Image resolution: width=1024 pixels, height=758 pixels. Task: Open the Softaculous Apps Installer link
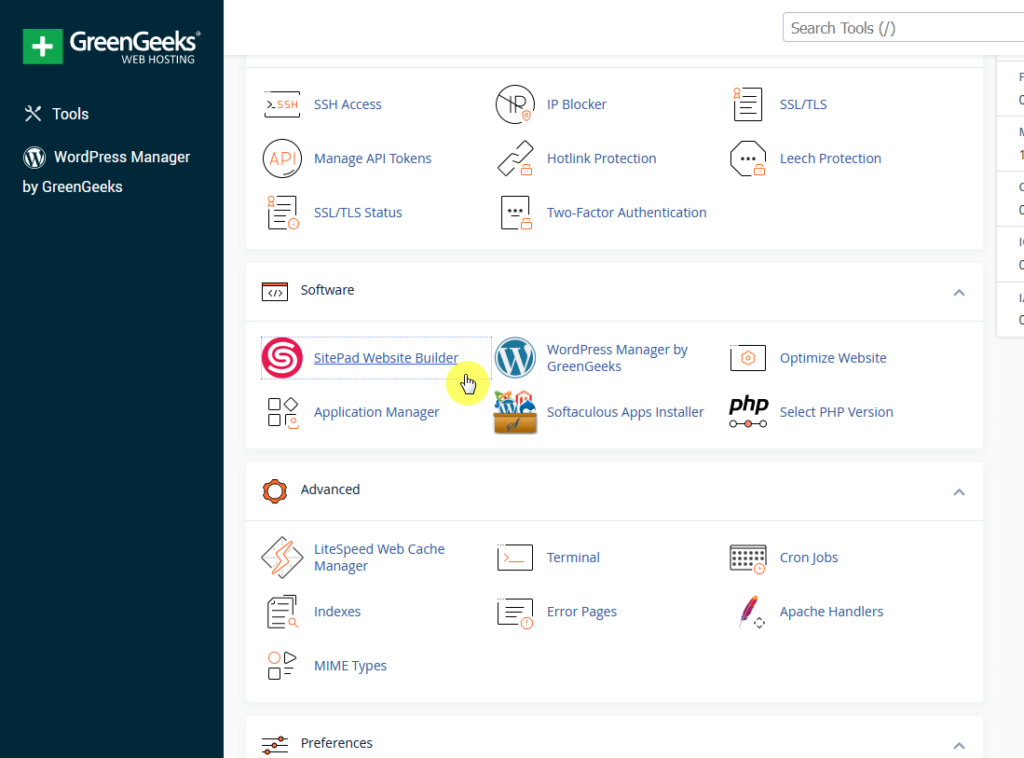pyautogui.click(x=626, y=412)
